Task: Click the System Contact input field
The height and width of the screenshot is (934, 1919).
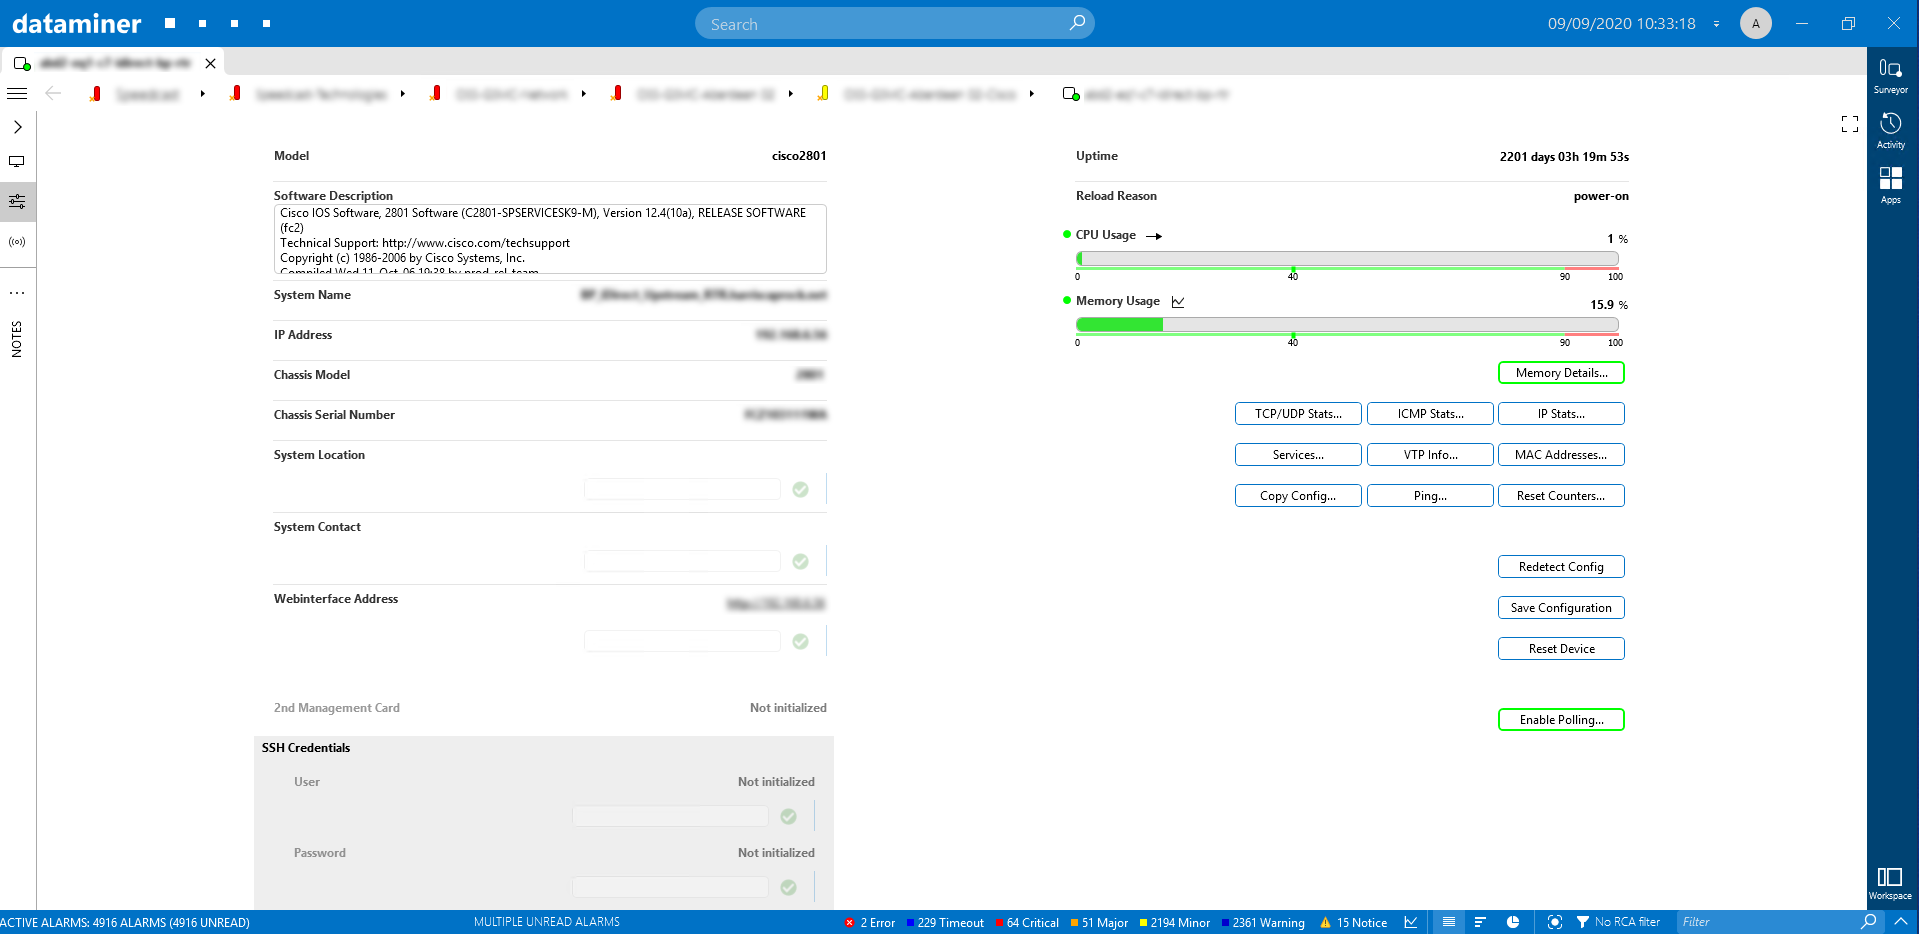Action: click(x=682, y=561)
